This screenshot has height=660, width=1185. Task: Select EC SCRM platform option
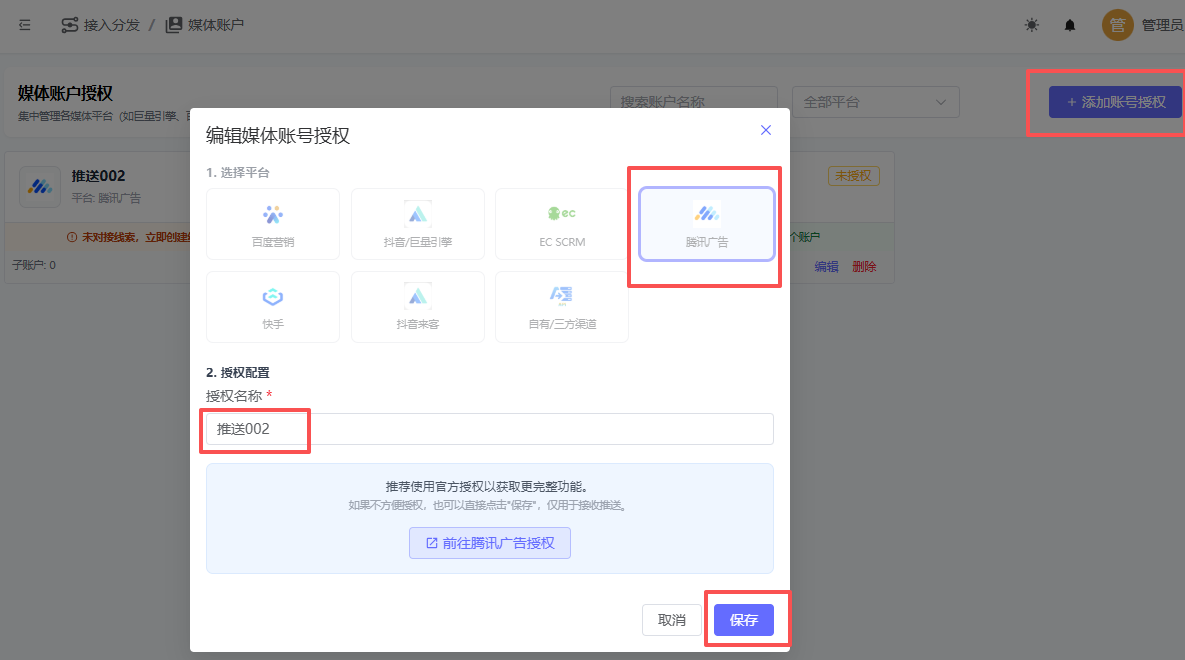(x=562, y=224)
